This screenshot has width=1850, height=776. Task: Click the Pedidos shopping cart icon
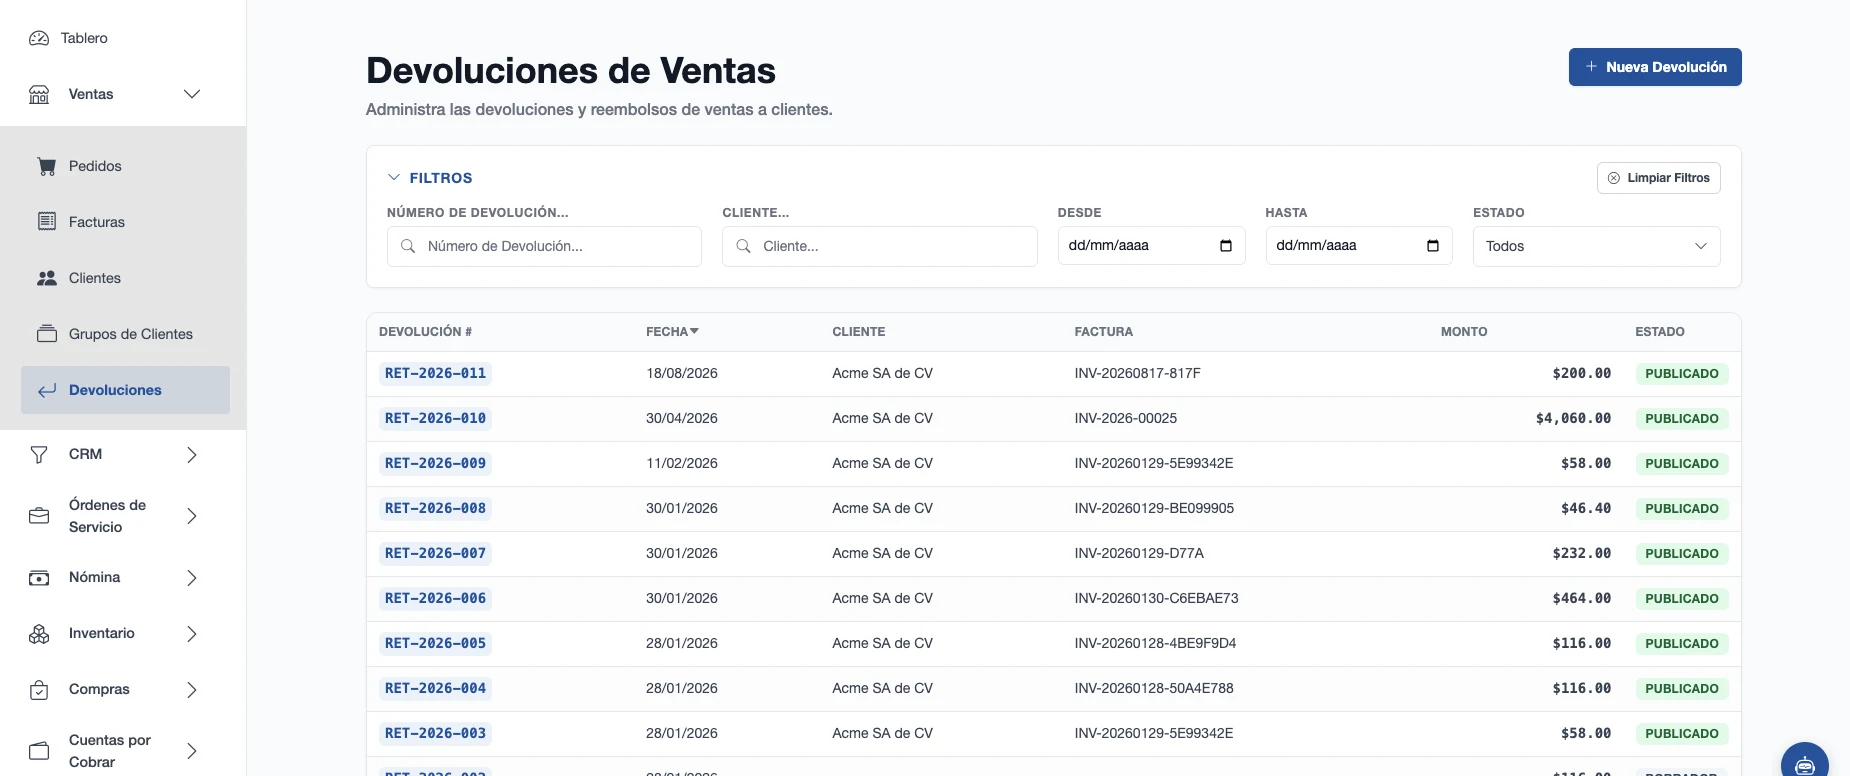47,166
